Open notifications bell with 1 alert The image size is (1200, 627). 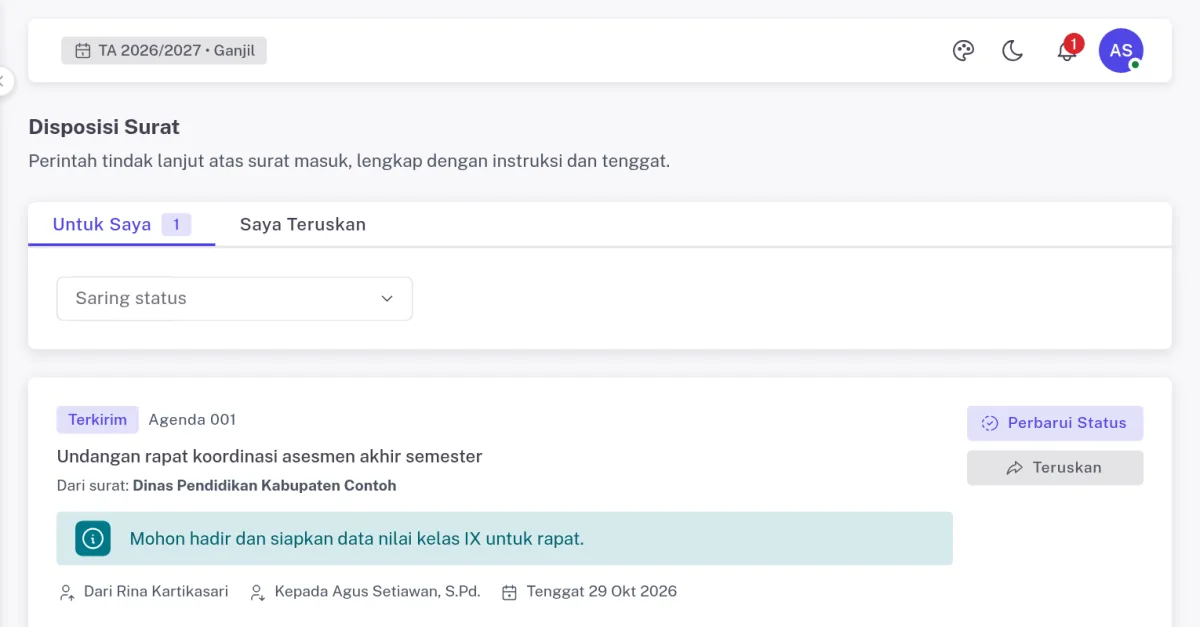point(1067,50)
